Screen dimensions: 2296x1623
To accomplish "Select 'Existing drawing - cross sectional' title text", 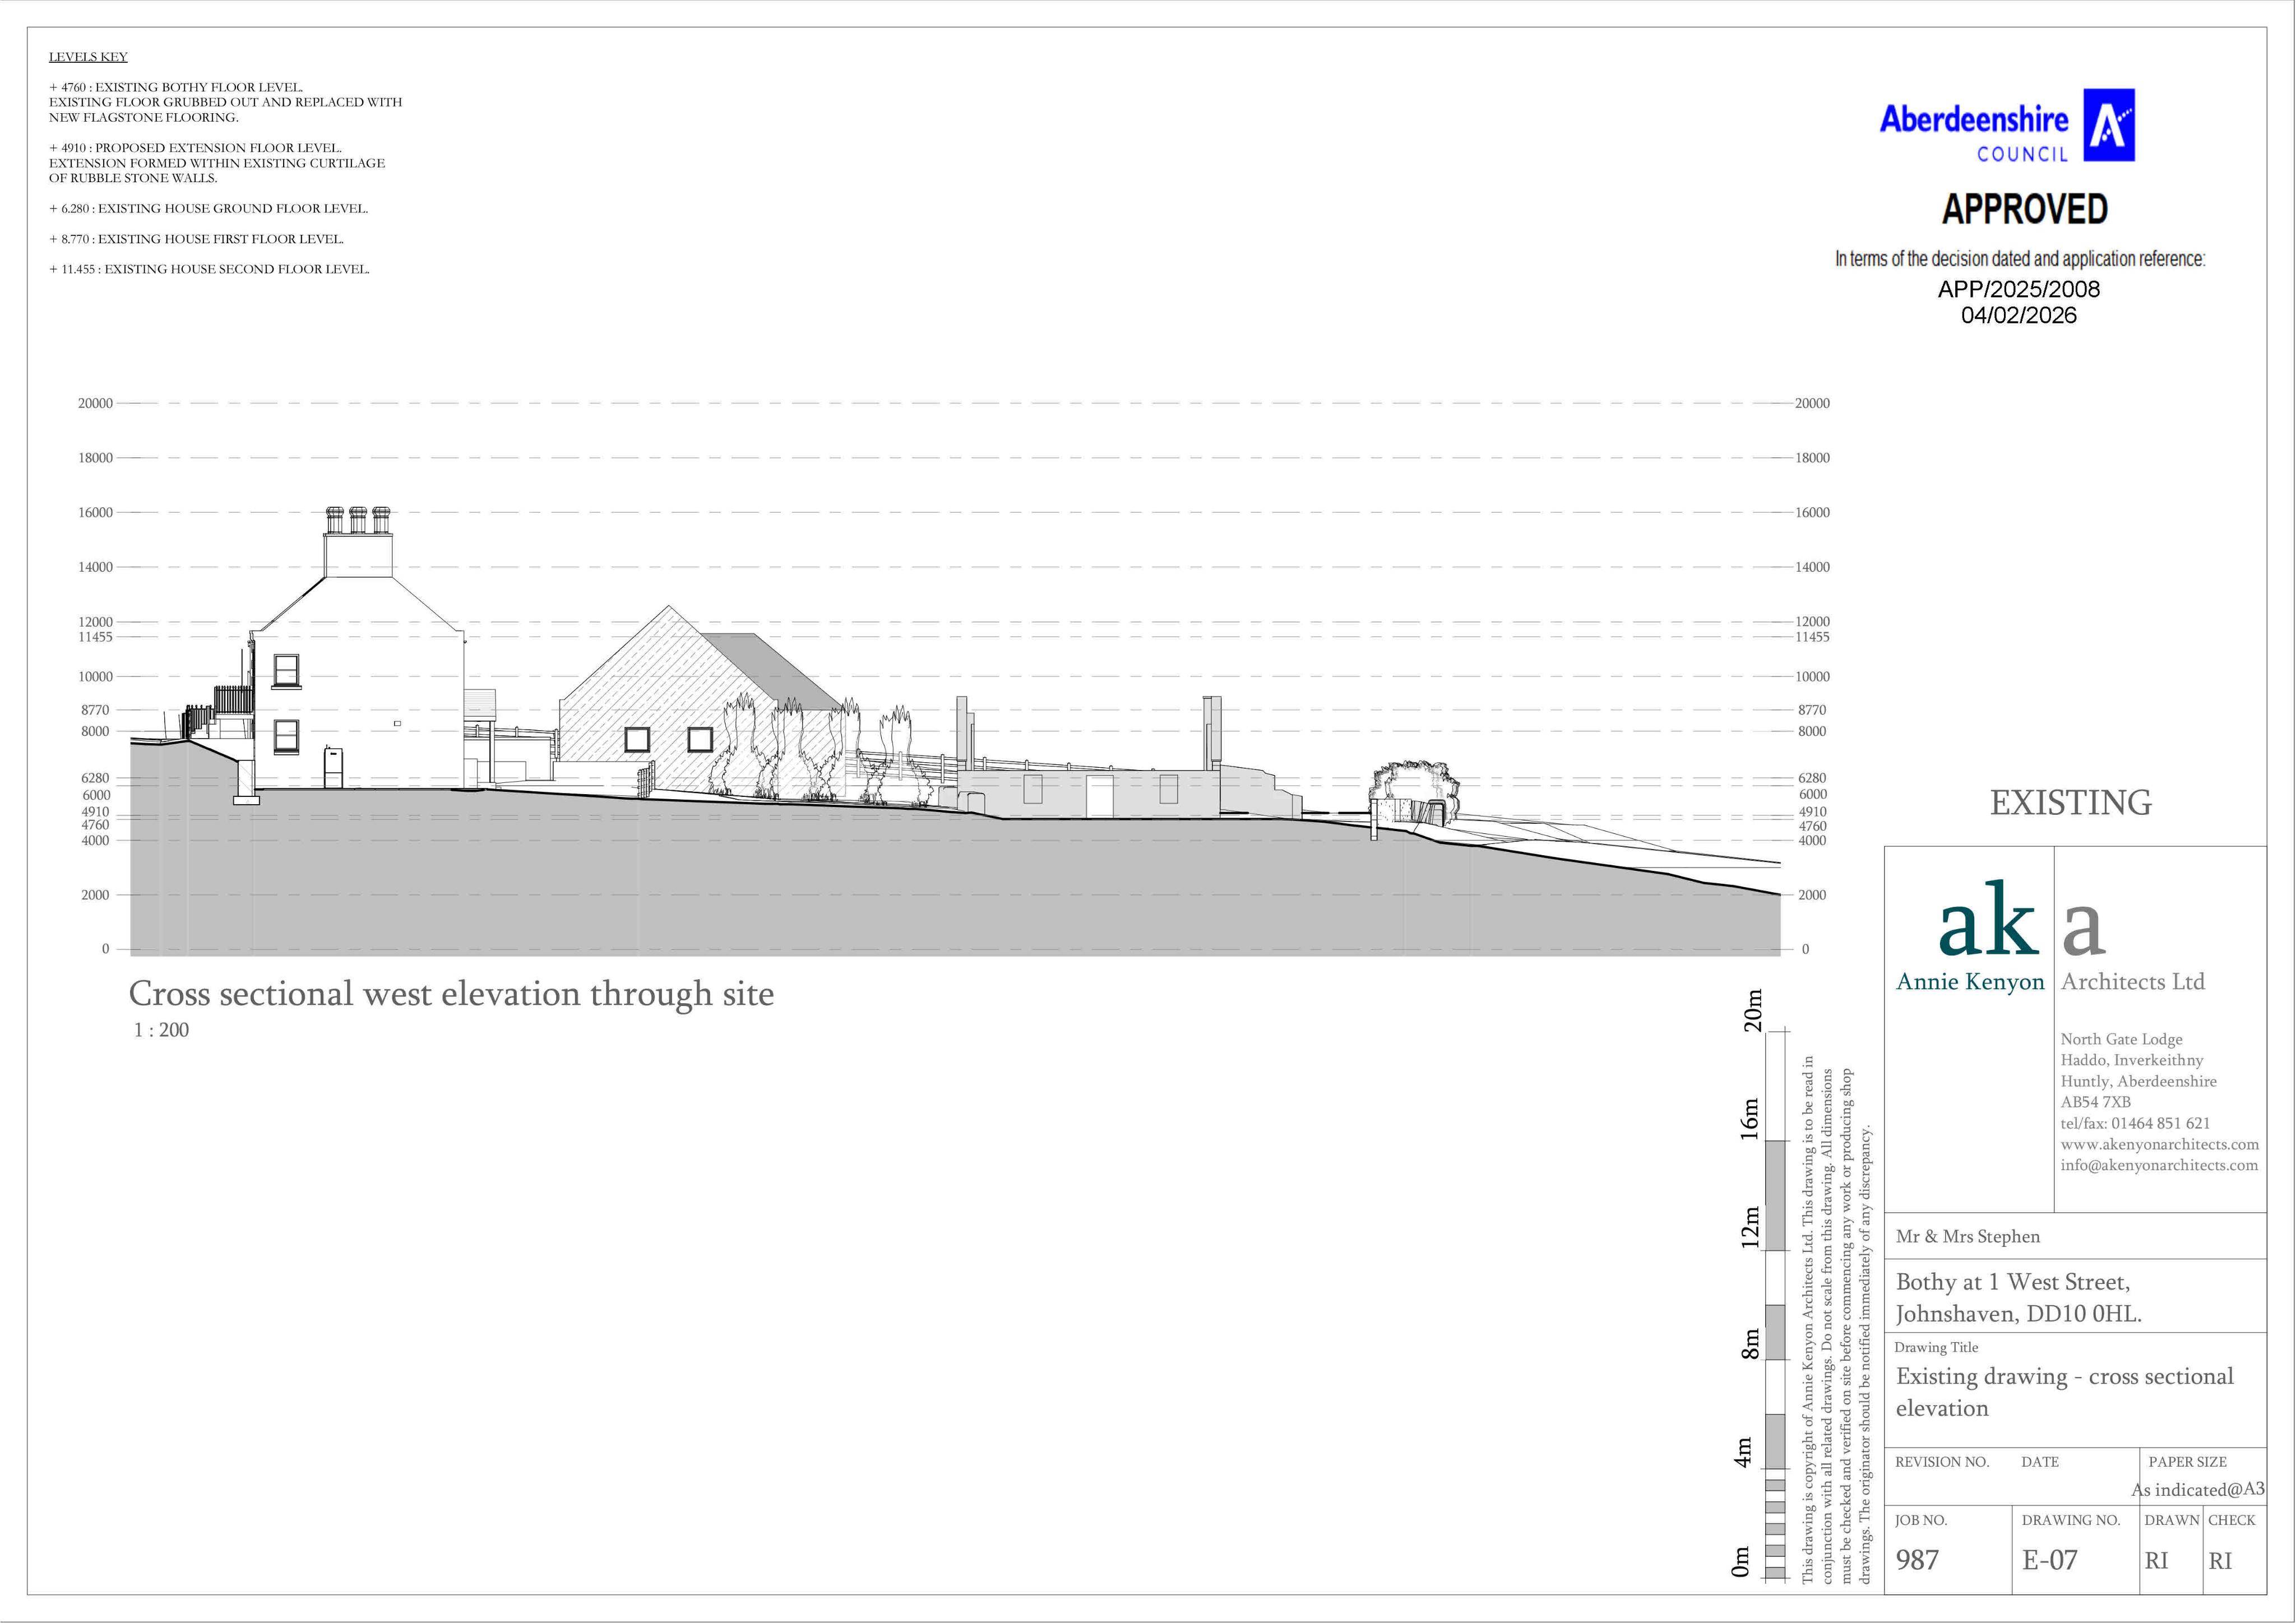I will tap(2064, 1377).
